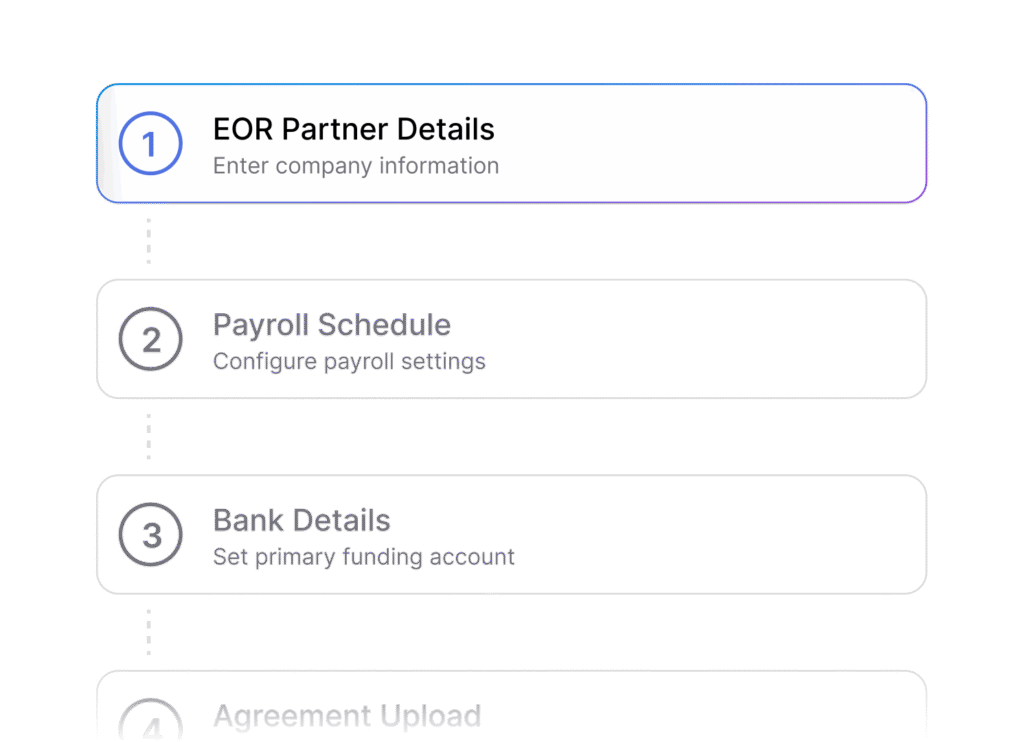Open the Bank Details step
This screenshot has width=1024, height=742.
[511, 534]
